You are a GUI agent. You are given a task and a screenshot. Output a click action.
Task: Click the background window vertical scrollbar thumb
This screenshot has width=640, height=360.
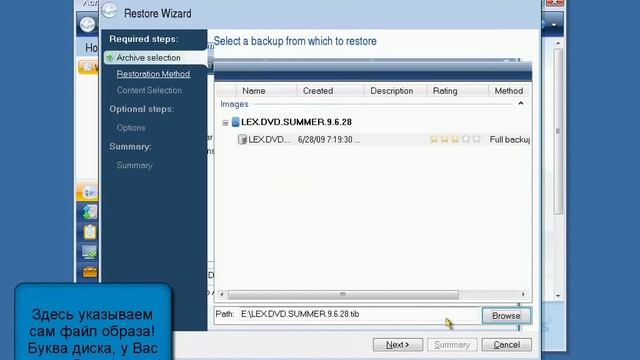tap(558, 131)
